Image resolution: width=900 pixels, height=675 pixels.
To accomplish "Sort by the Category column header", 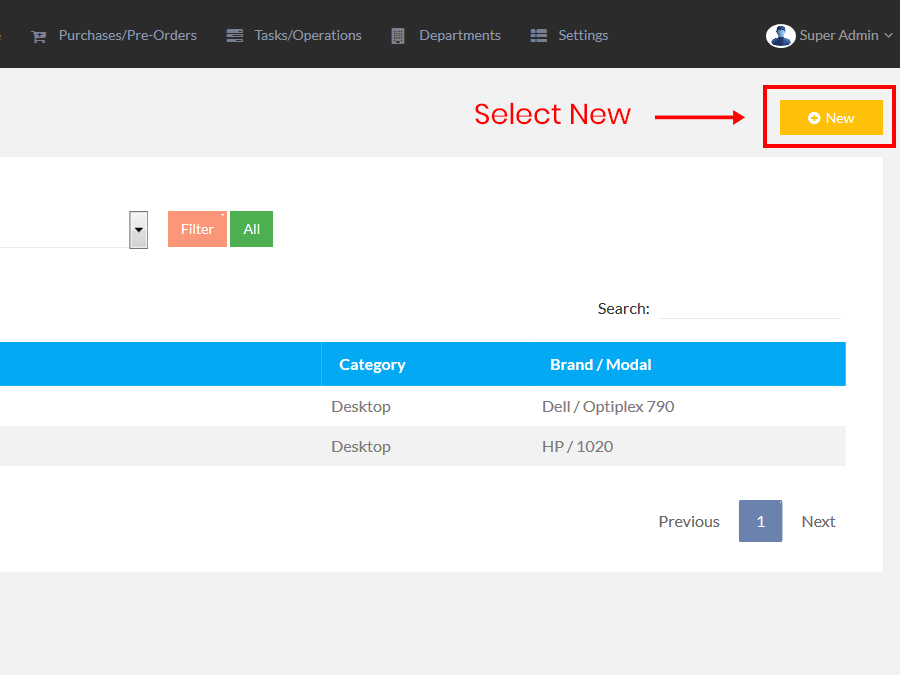I will 372,365.
